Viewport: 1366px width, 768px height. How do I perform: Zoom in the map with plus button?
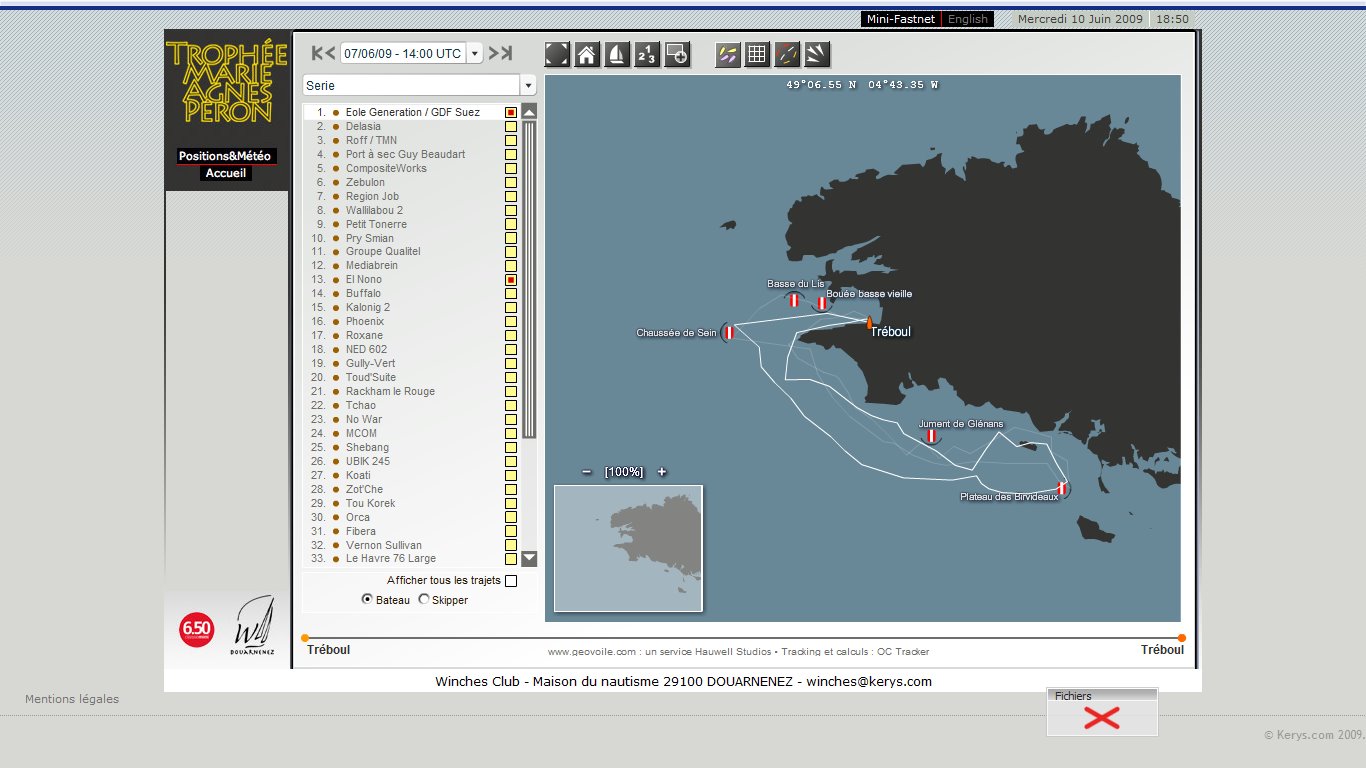(x=662, y=472)
